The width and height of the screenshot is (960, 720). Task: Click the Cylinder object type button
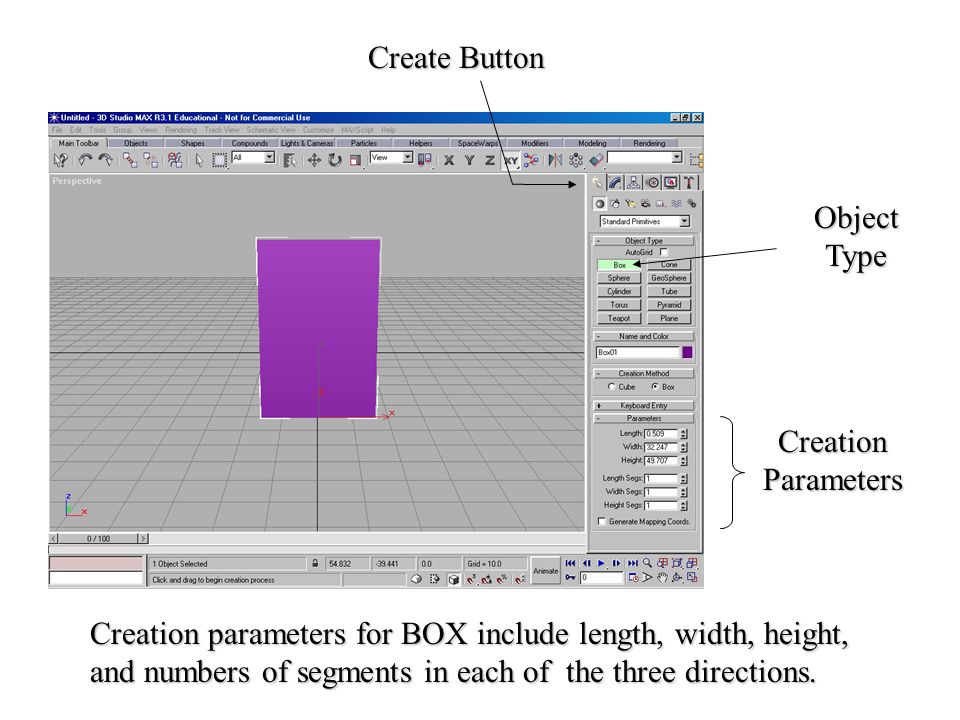[x=618, y=291]
